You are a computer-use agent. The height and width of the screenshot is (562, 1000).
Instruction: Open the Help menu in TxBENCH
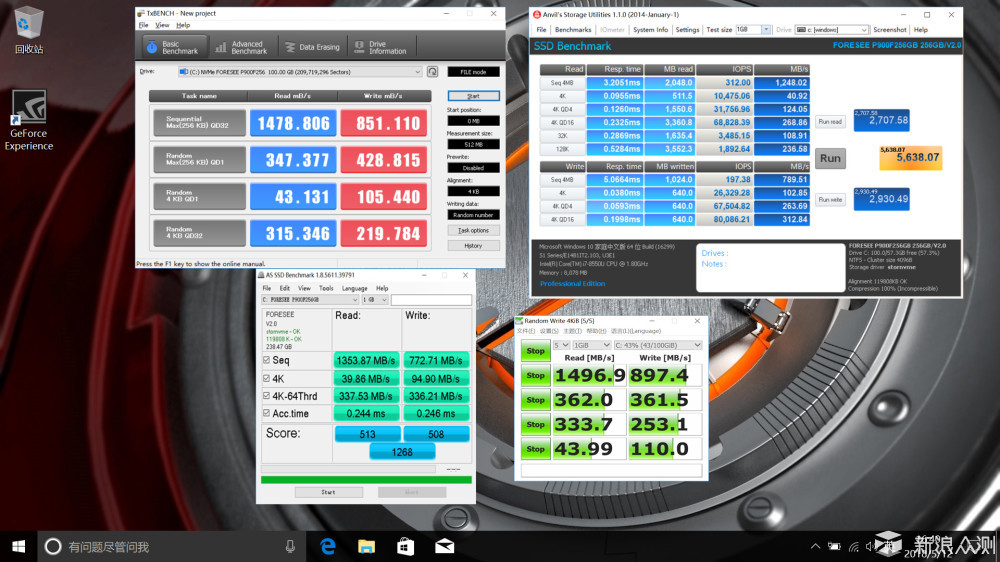click(x=183, y=25)
